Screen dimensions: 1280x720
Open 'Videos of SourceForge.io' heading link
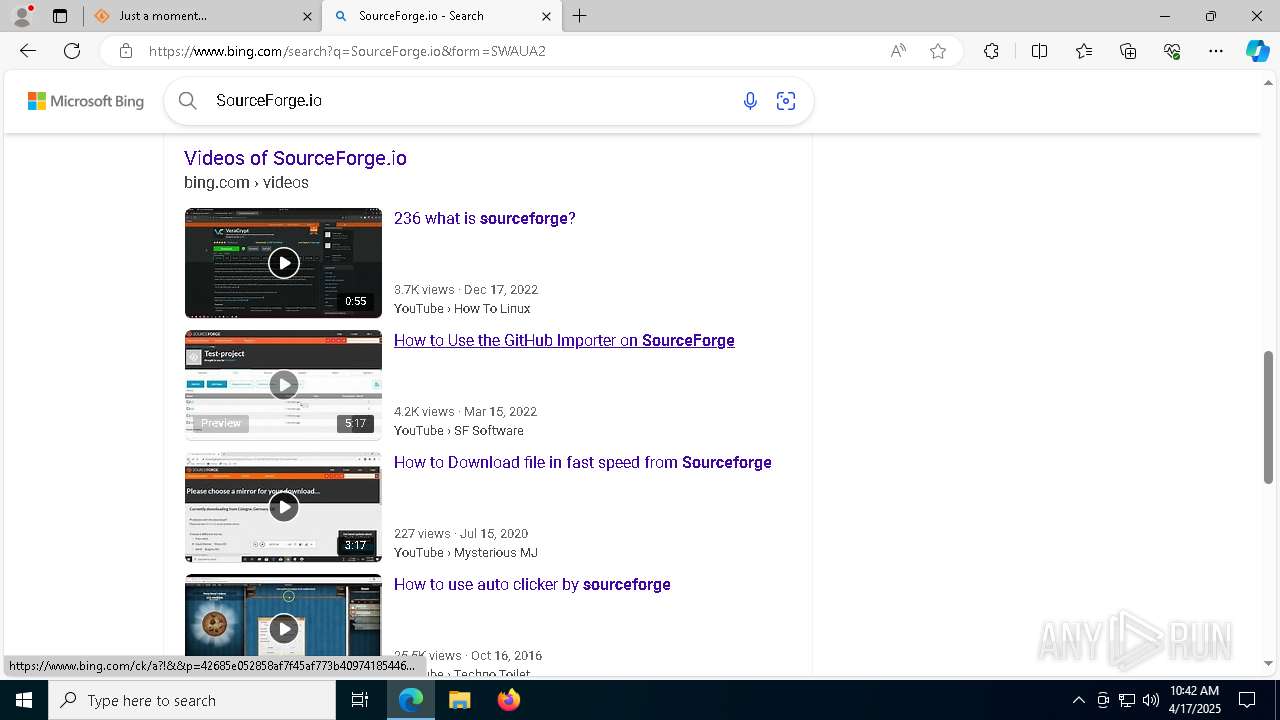(295, 158)
